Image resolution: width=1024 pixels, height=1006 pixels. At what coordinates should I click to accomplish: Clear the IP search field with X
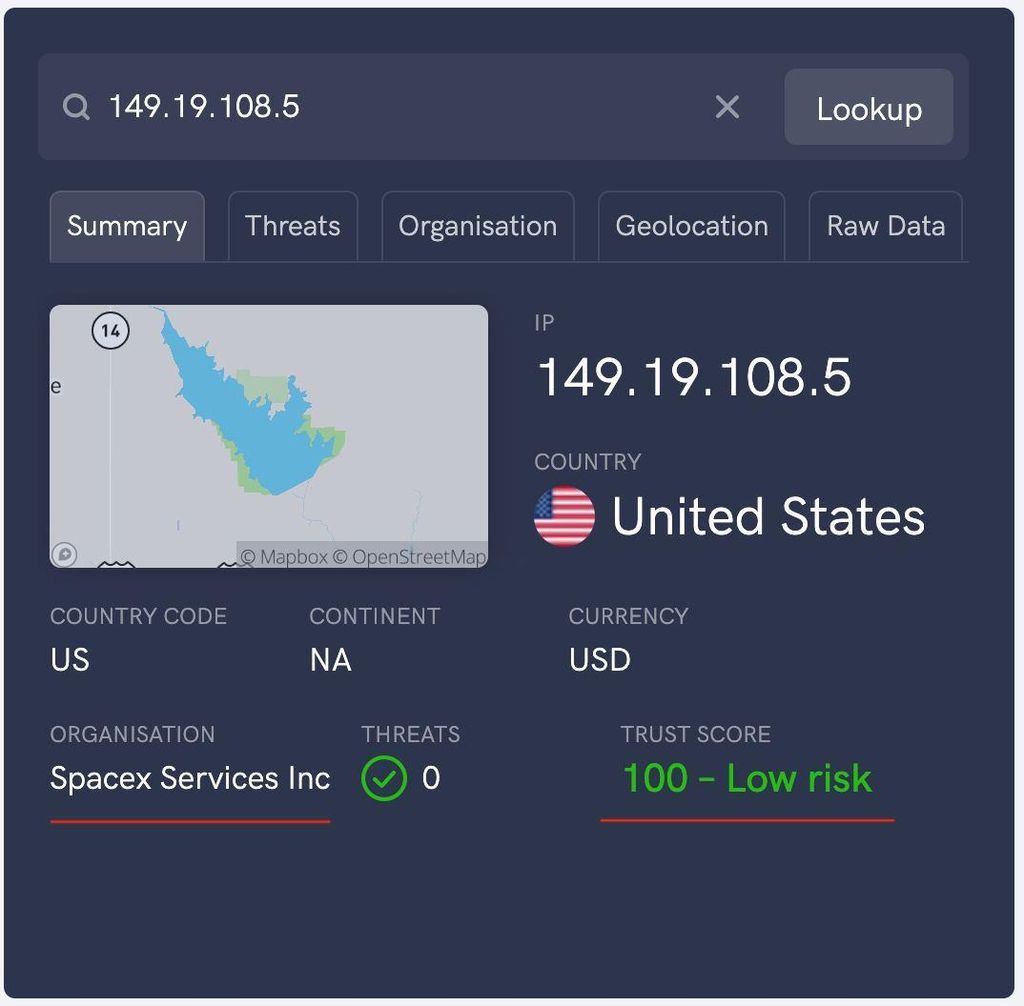pos(727,107)
